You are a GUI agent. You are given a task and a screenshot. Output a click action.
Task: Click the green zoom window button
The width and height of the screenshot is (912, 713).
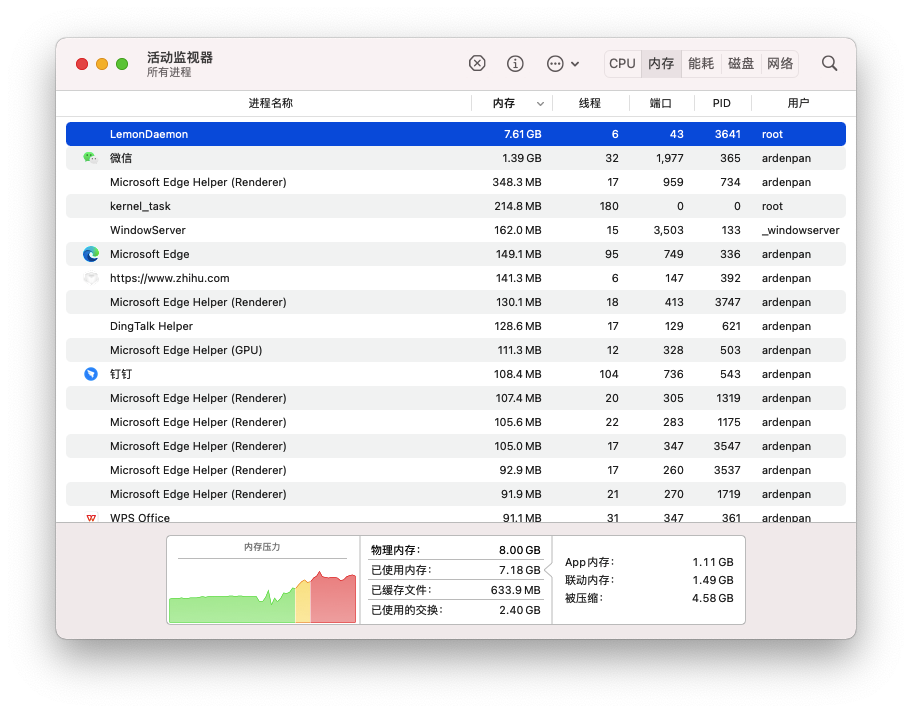122,64
